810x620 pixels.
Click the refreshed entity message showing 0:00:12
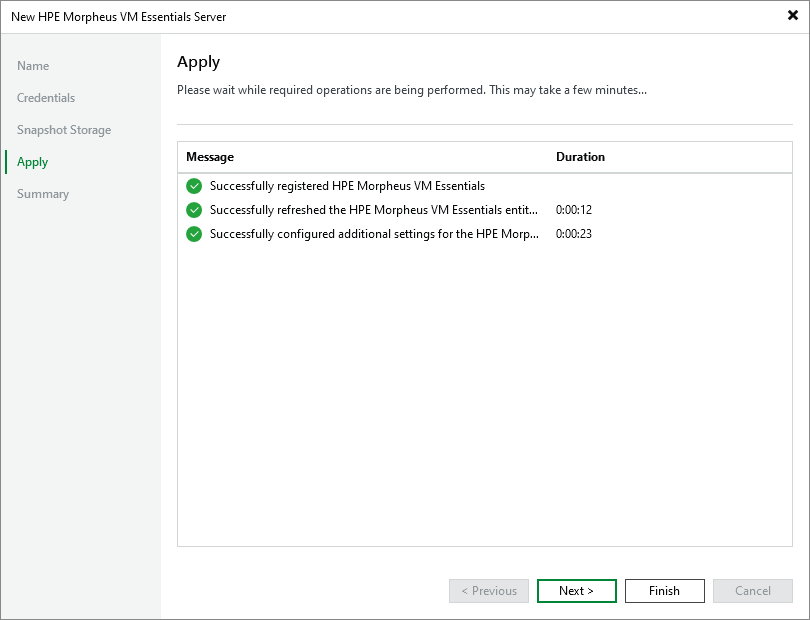[347, 210]
